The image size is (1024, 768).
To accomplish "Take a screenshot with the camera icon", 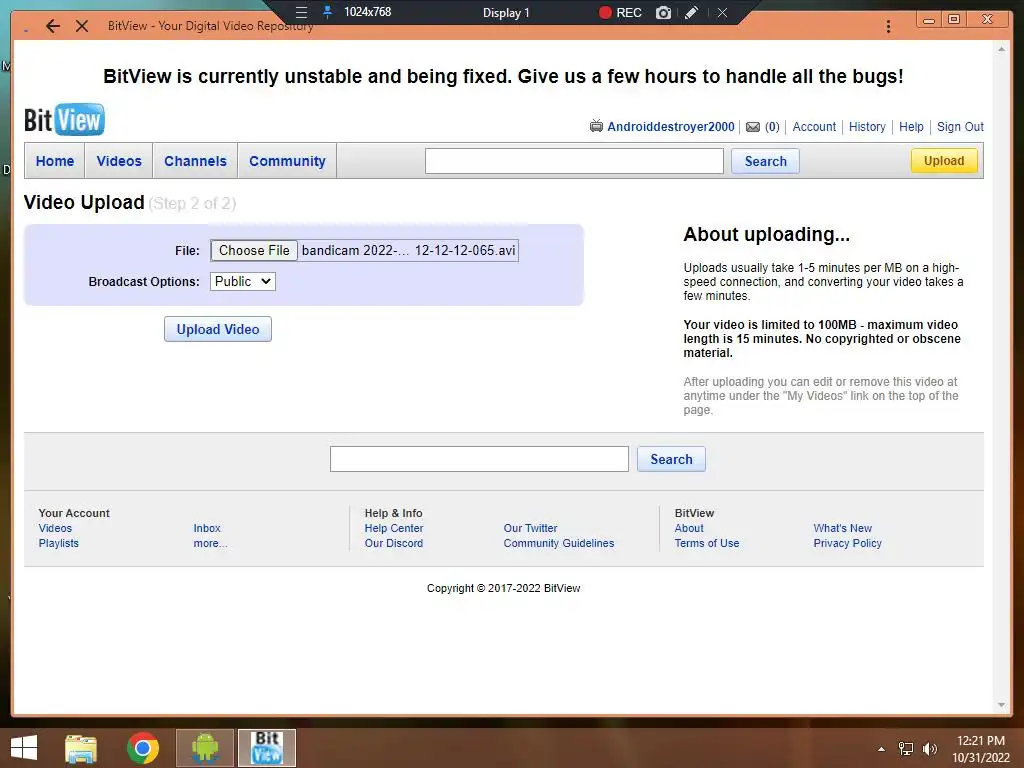I will (663, 12).
